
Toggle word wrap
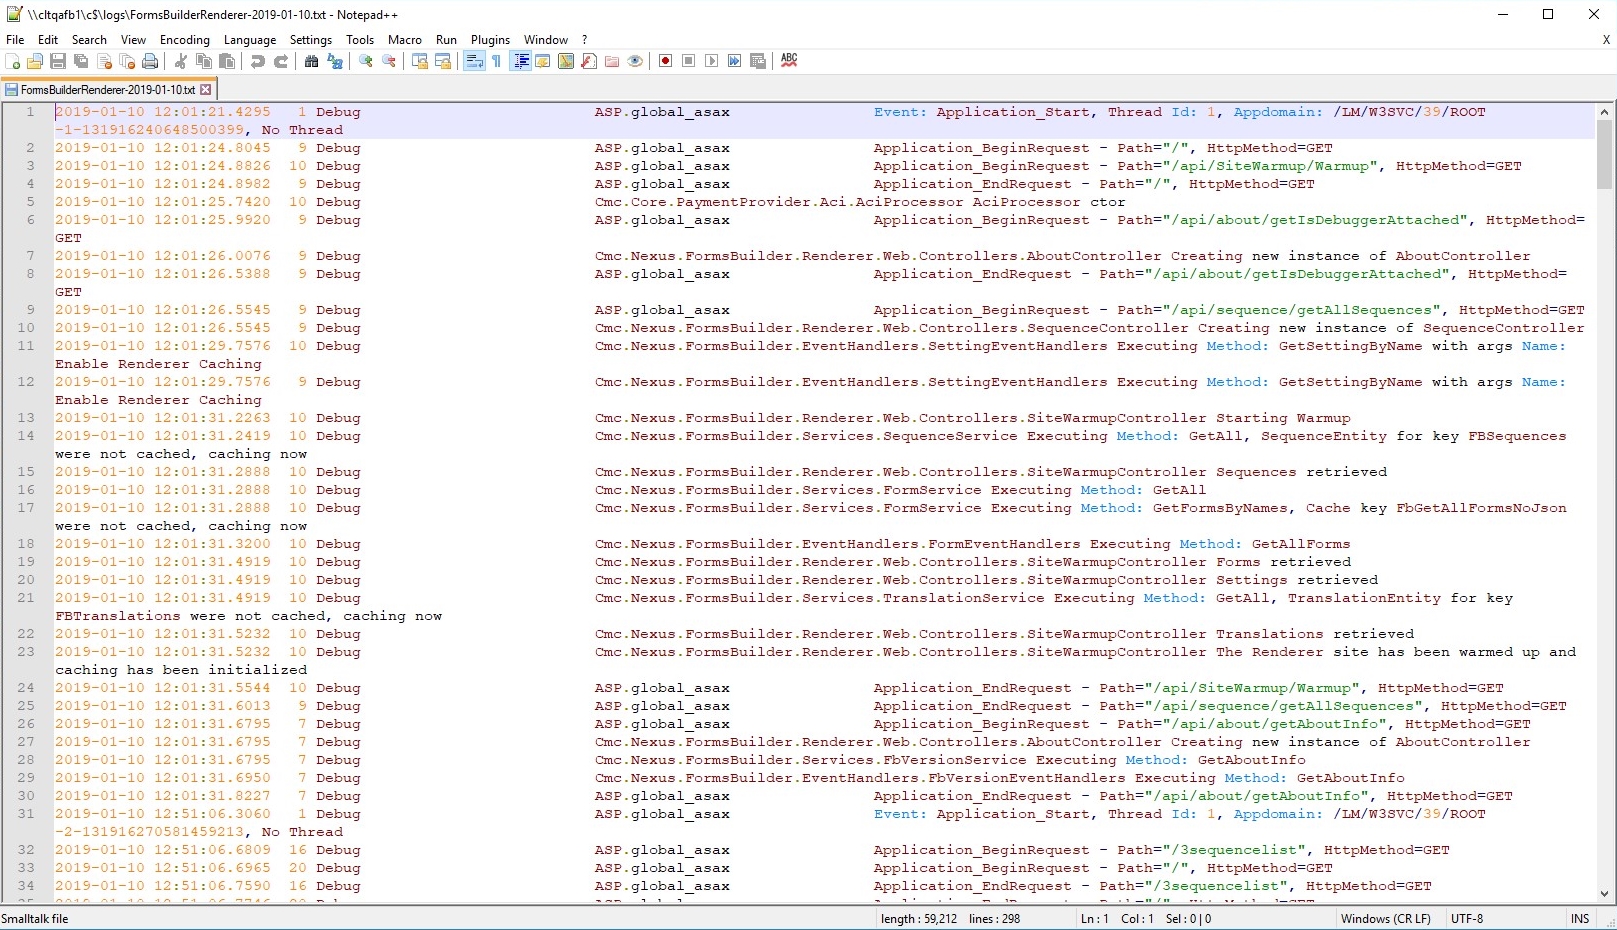(x=473, y=61)
